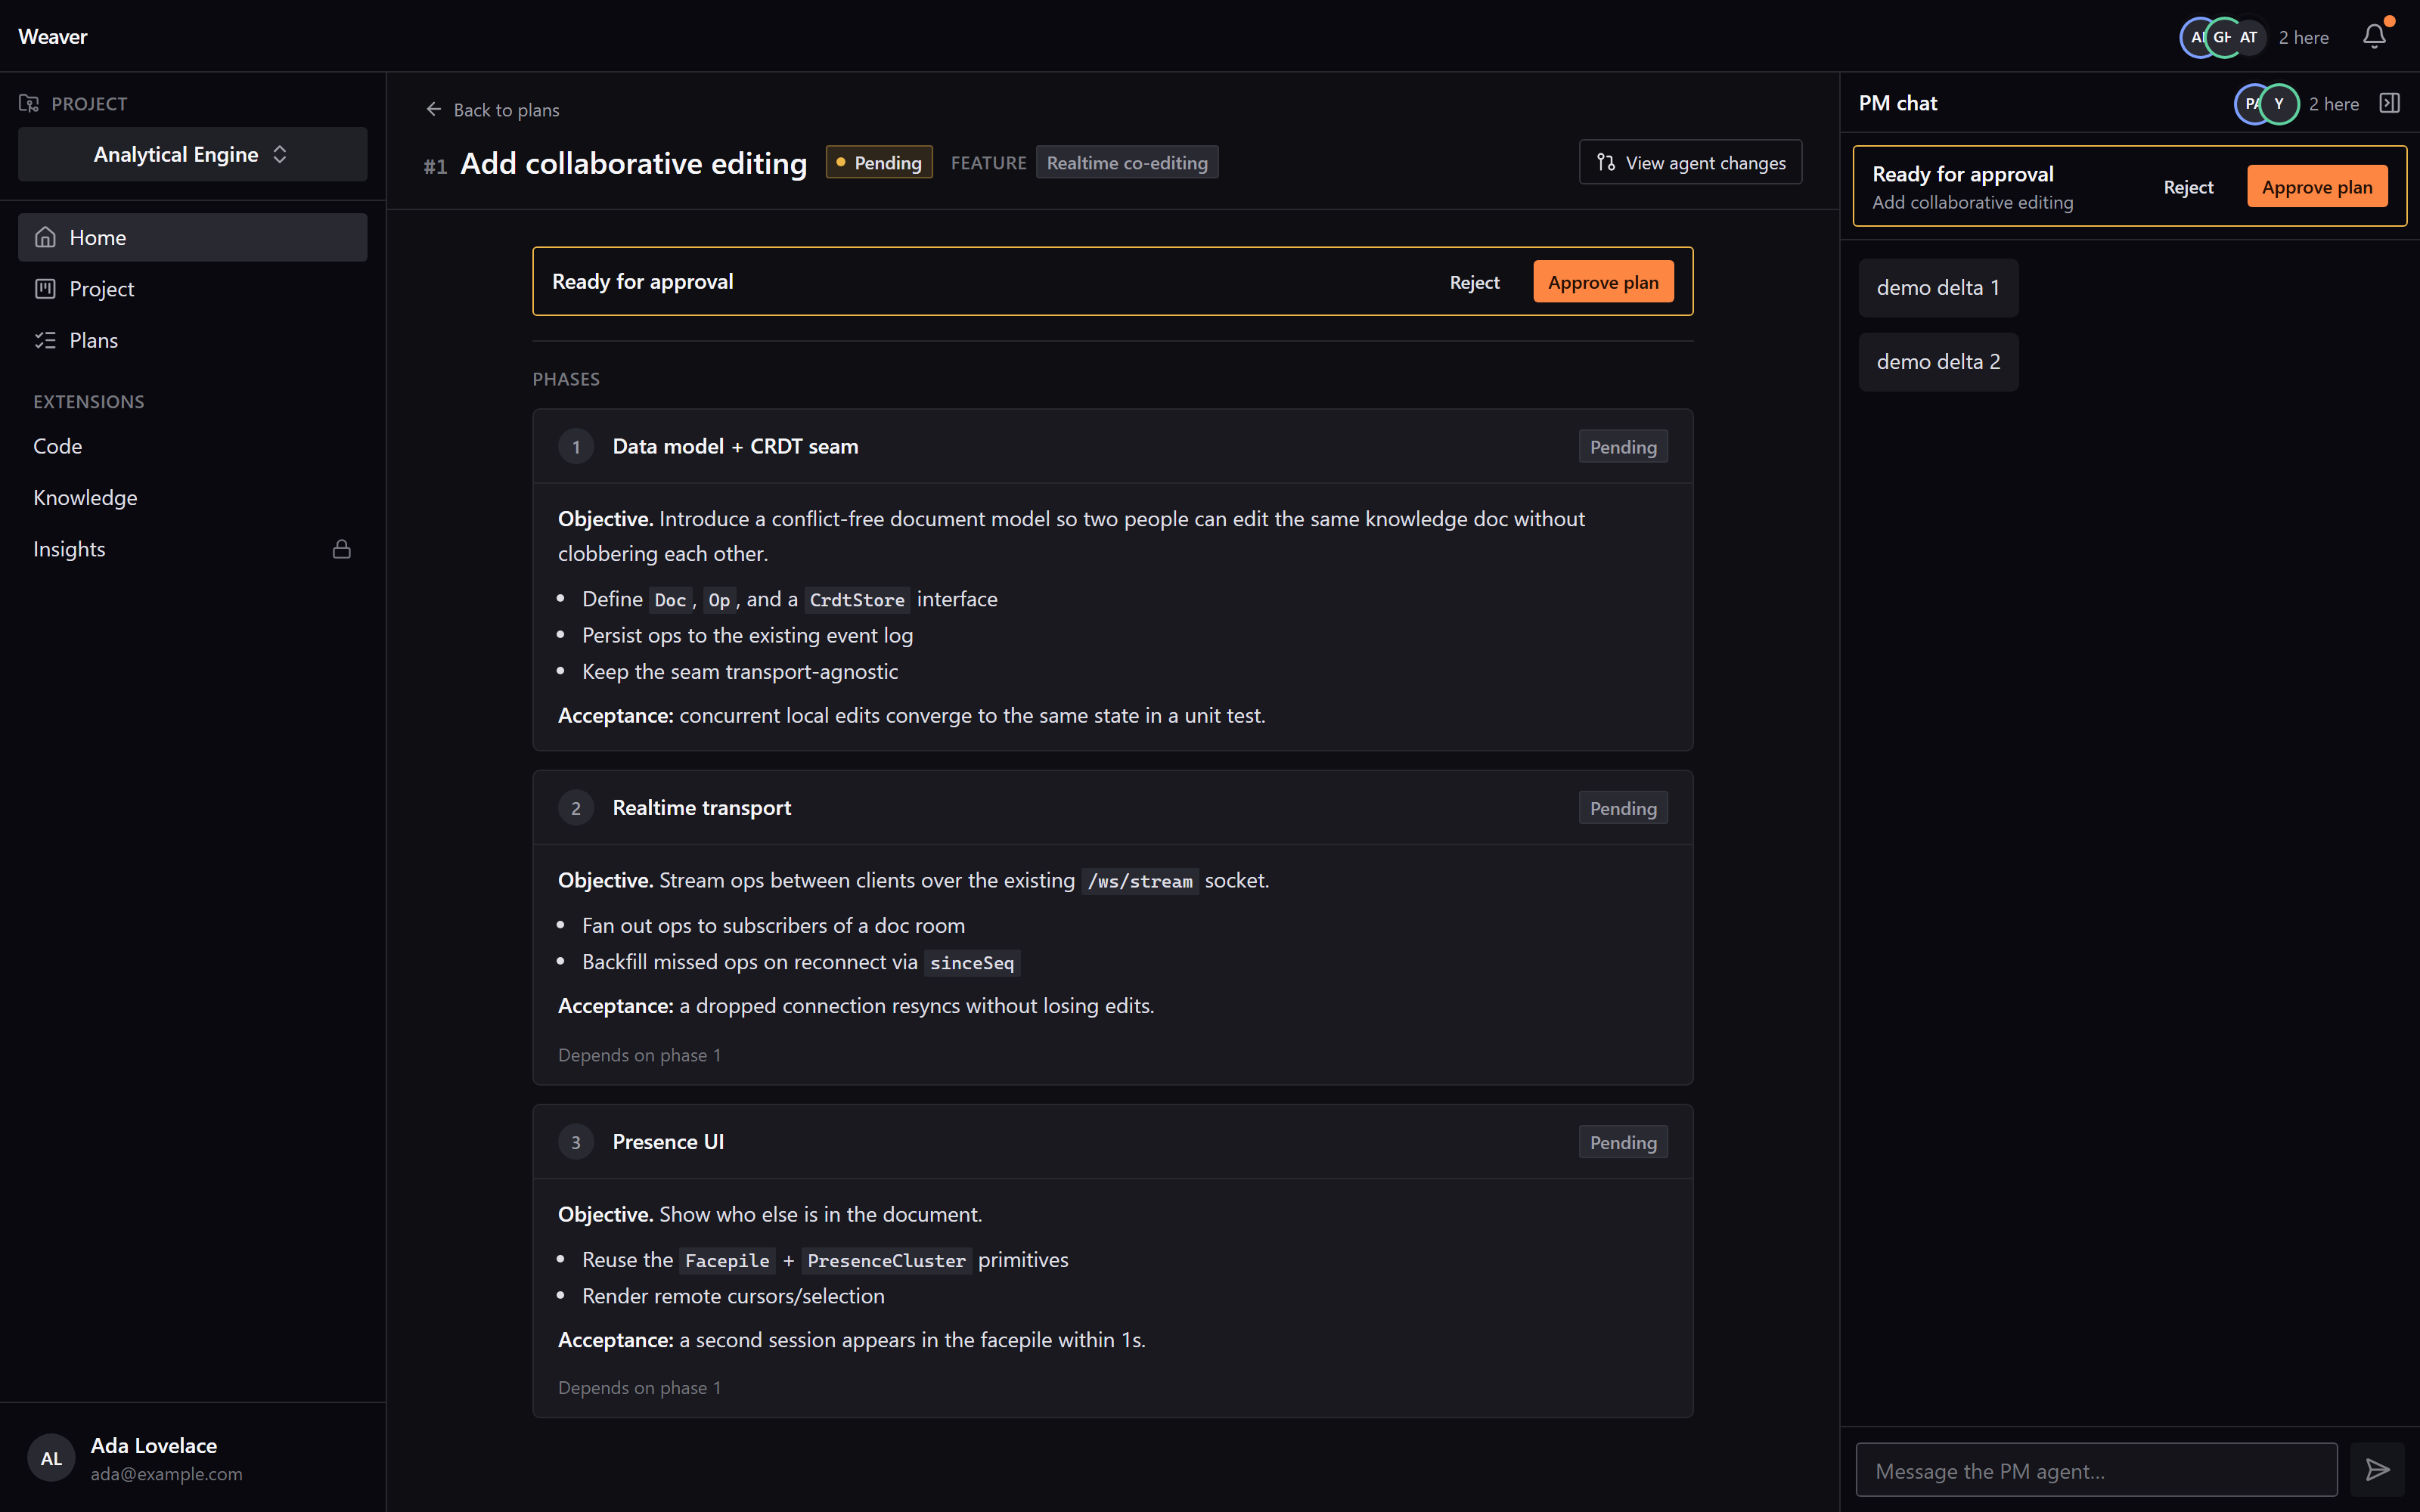Open Project in sidebar
2420x1512 pixels.
(x=192, y=289)
